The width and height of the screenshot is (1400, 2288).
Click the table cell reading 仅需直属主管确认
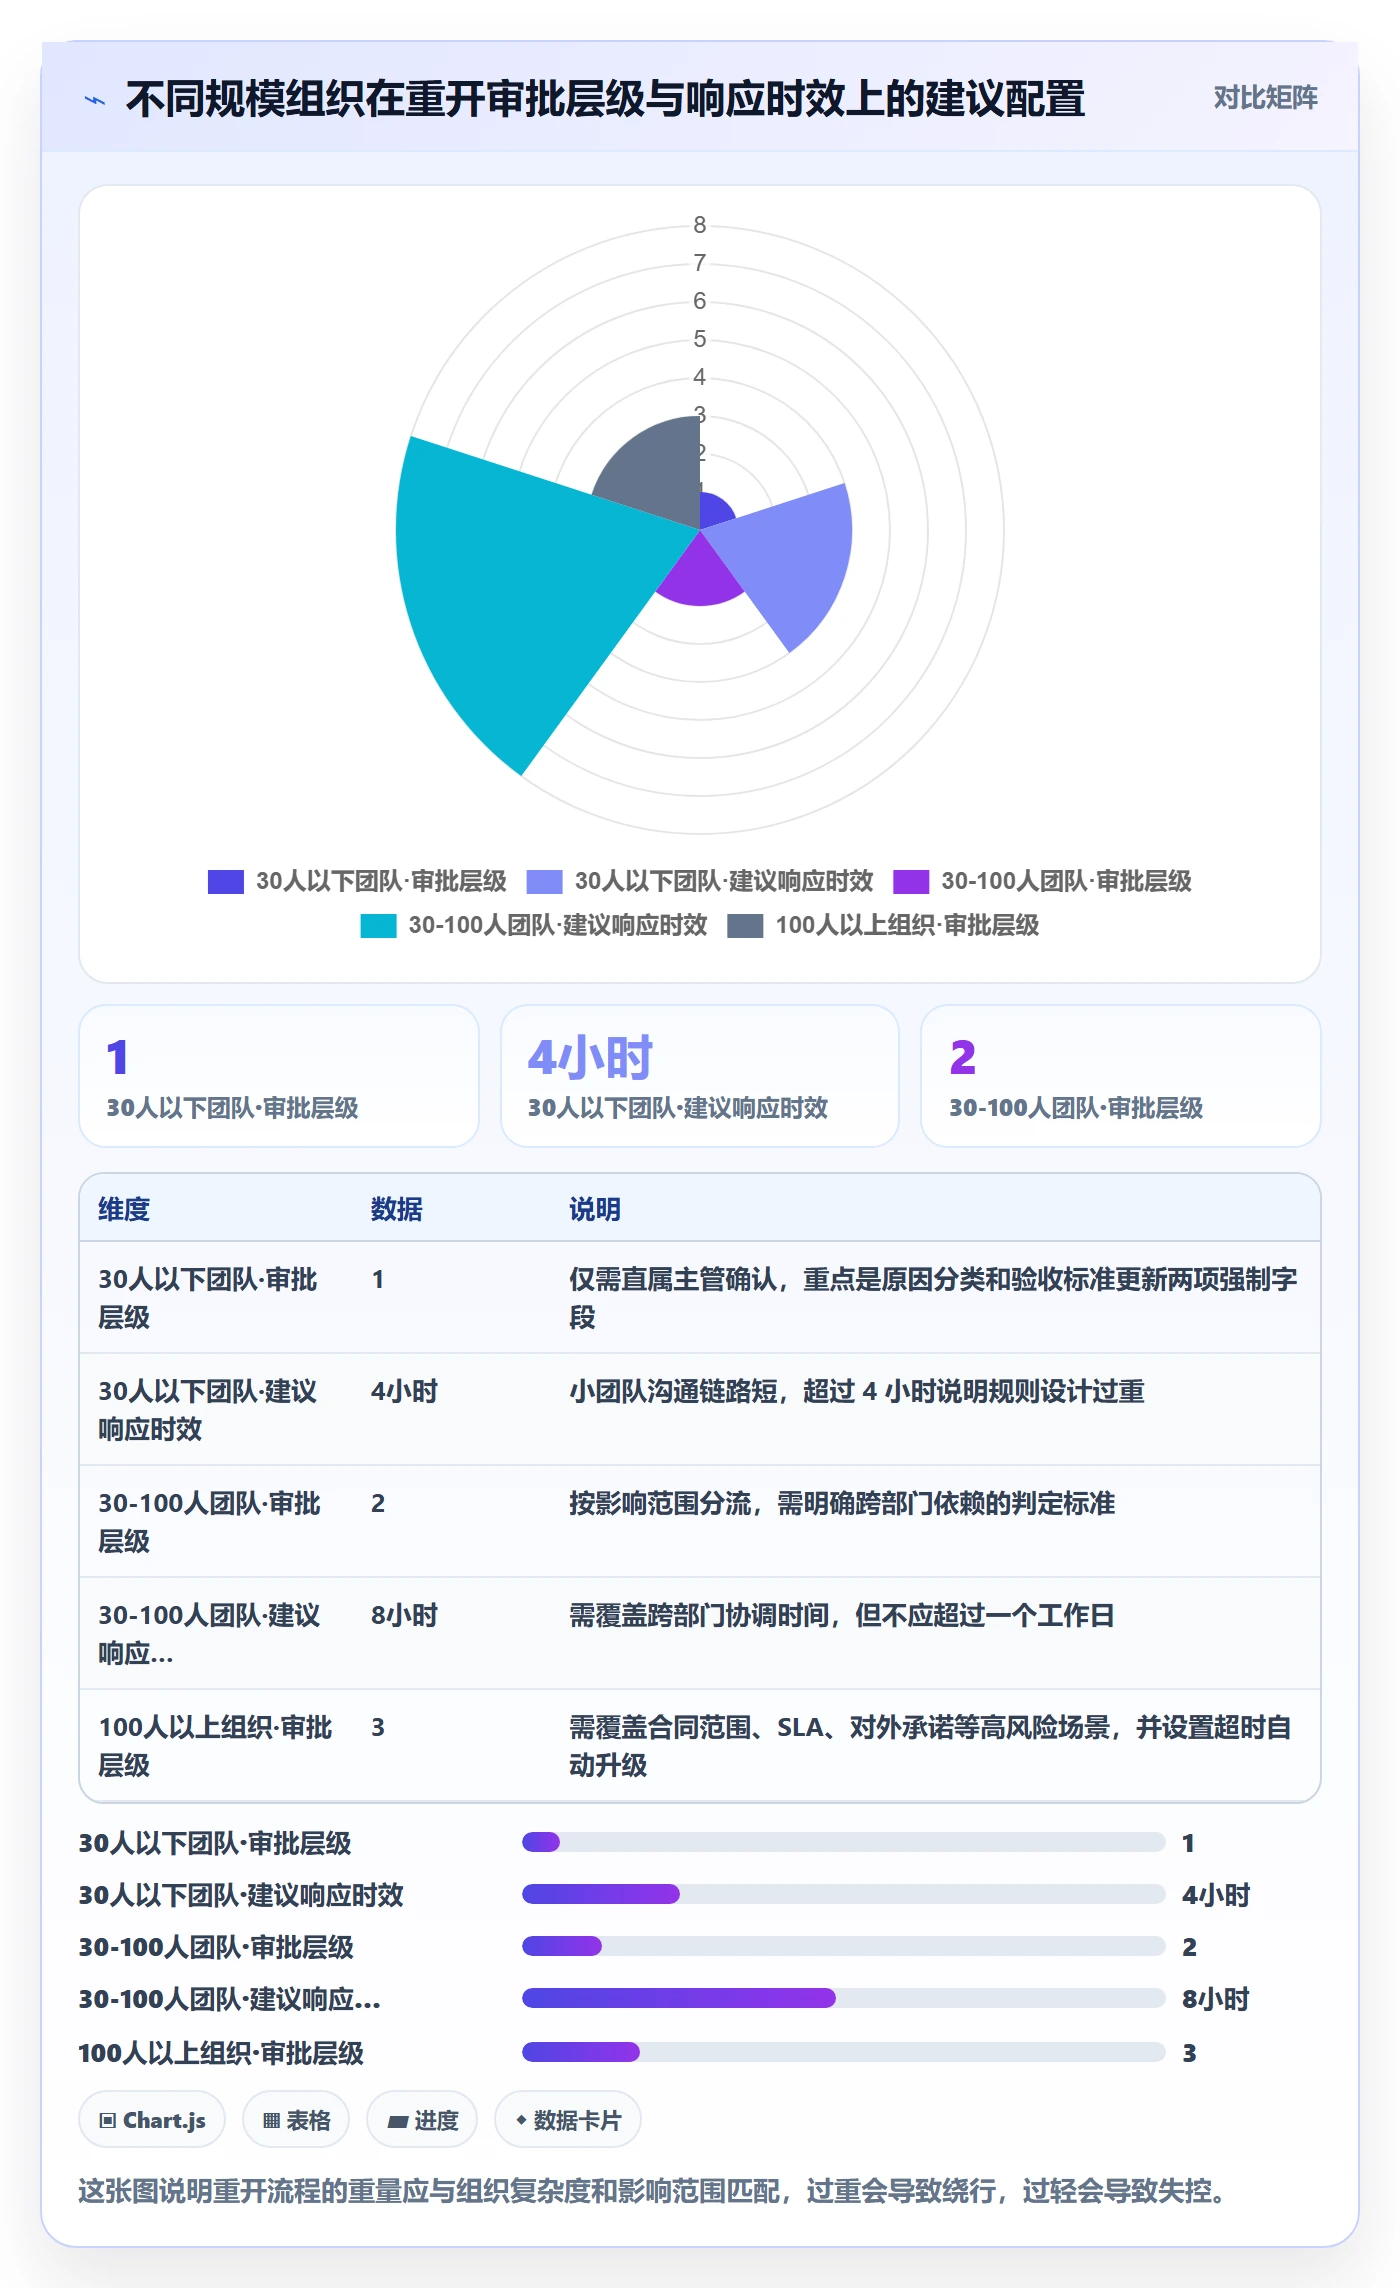pos(934,1298)
